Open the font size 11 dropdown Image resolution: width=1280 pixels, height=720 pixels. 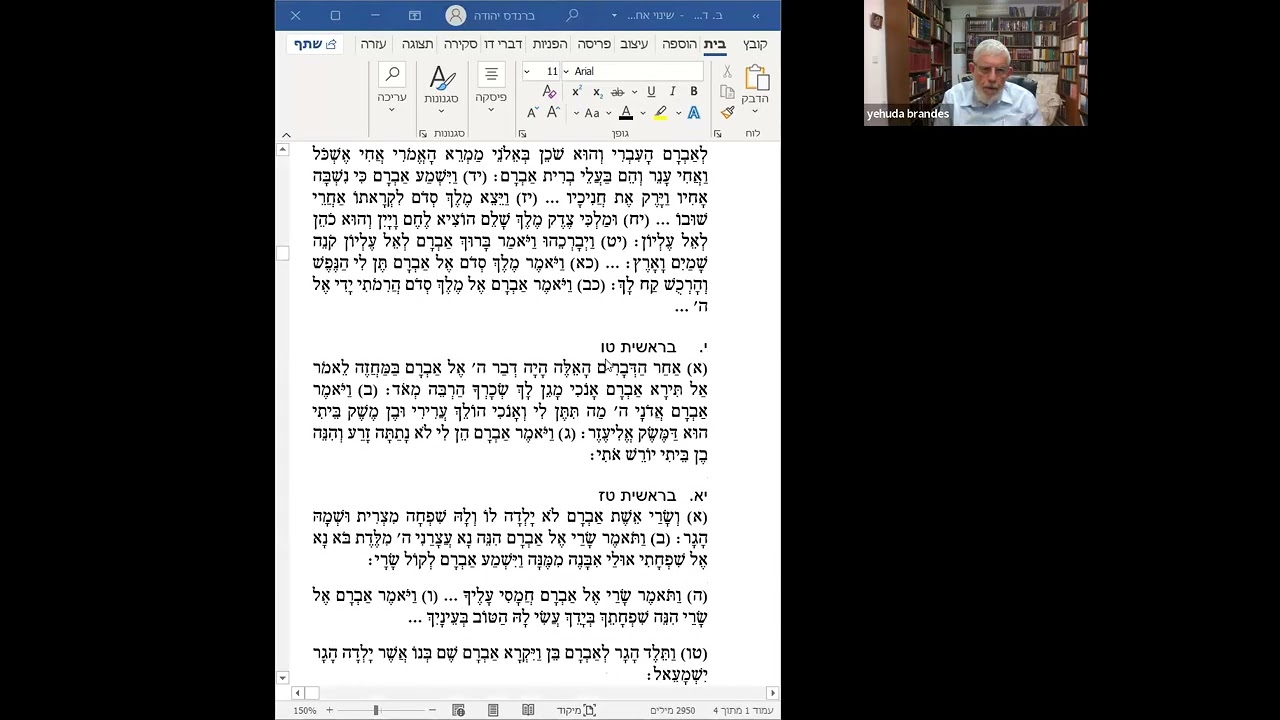[x=527, y=71]
